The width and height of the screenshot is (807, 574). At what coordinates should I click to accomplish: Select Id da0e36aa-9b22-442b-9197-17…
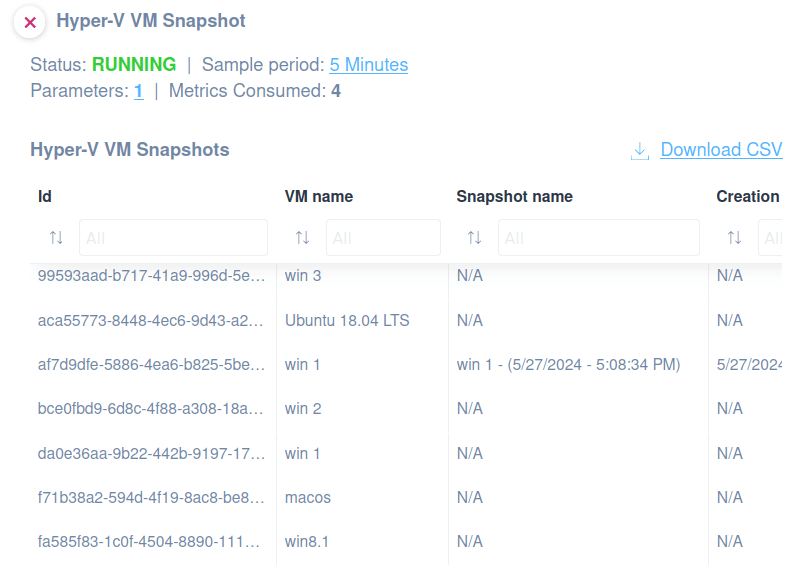pos(151,454)
